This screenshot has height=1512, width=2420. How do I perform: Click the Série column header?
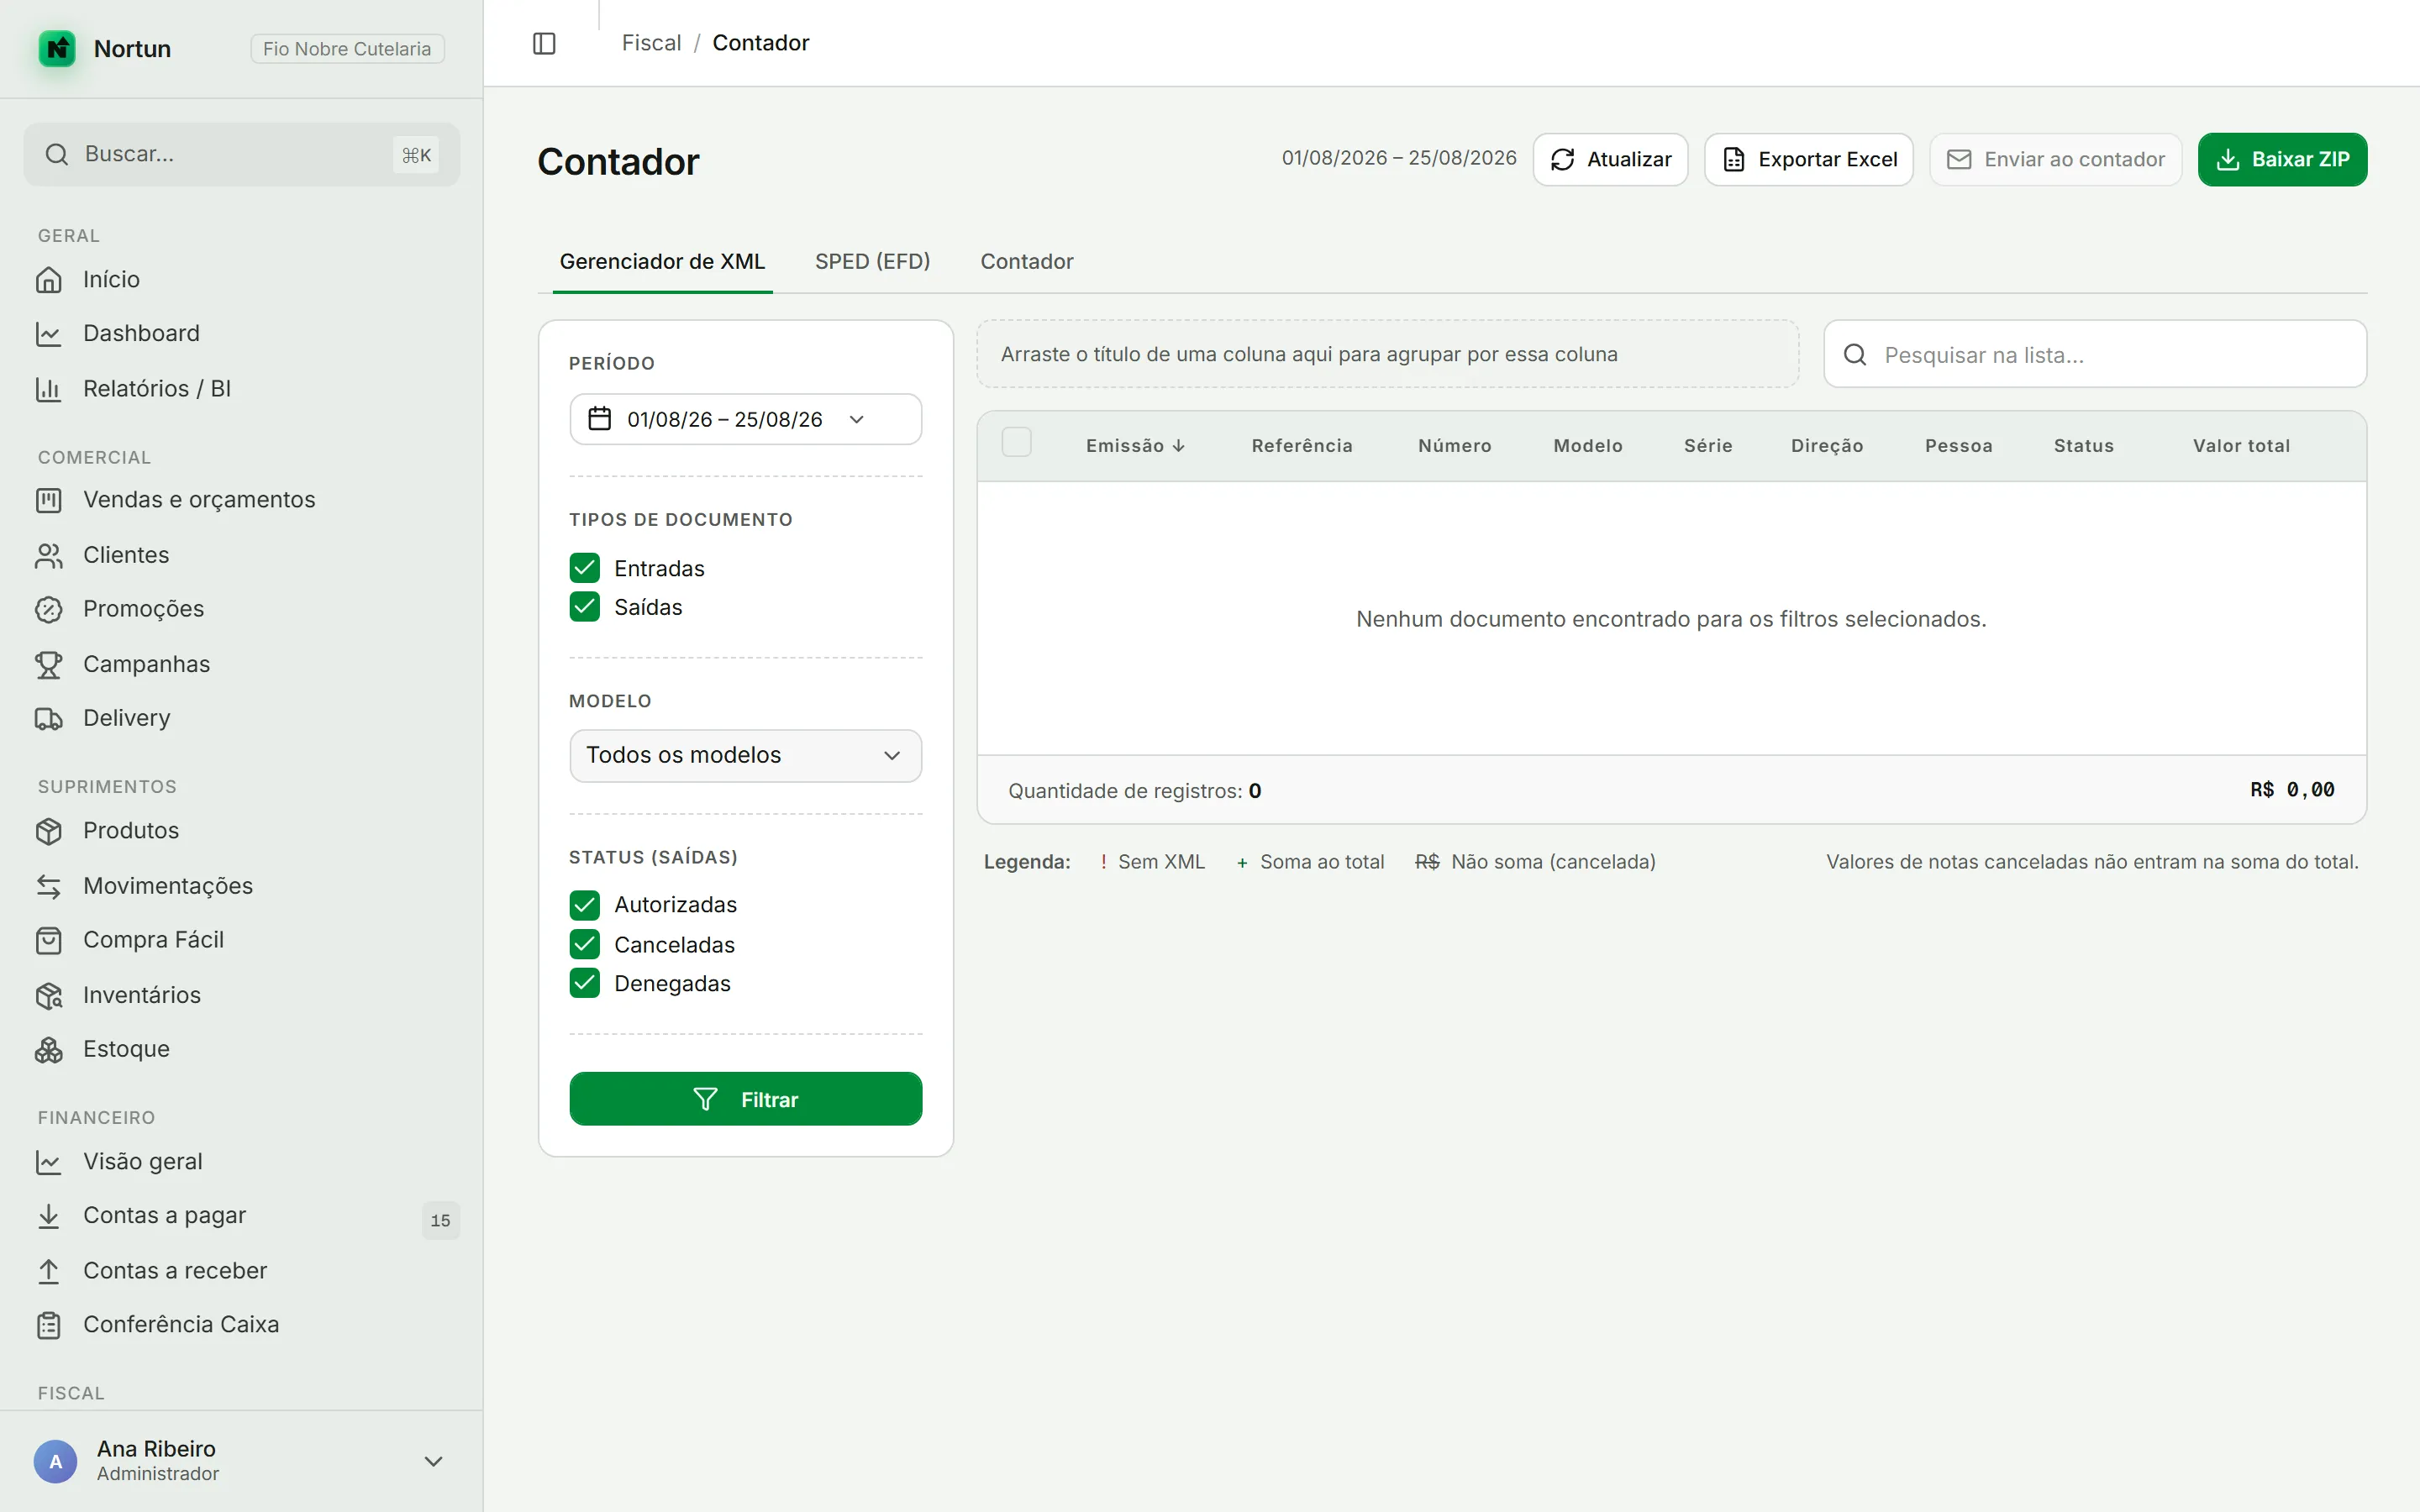click(1707, 446)
